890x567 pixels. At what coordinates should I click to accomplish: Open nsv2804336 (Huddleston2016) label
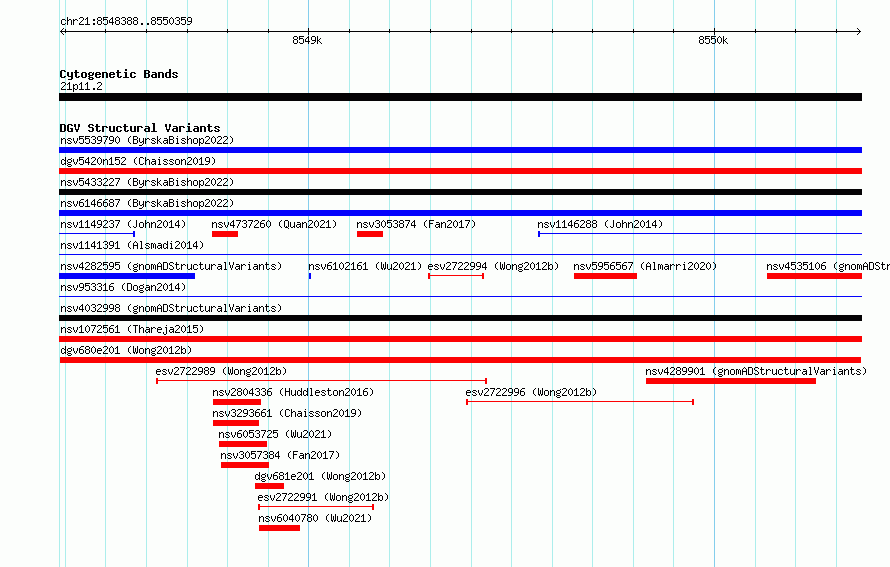point(293,392)
